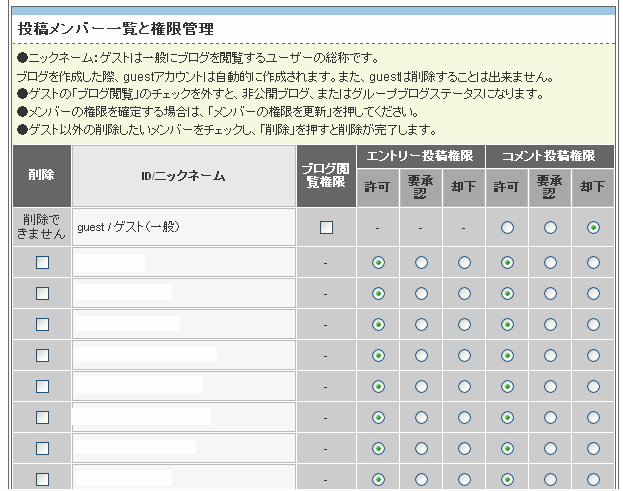Select 許可 entry radio on third member row

coord(378,324)
